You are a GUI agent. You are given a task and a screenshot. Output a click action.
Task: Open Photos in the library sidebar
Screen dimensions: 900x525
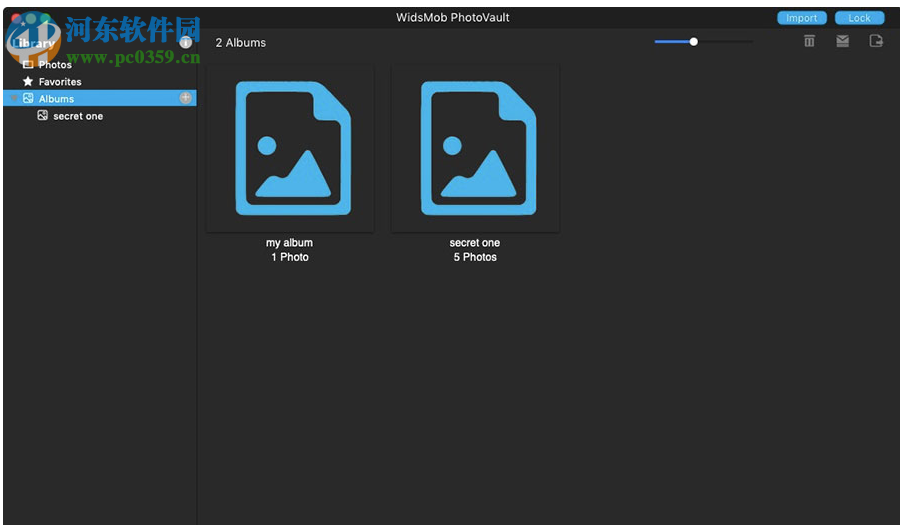point(55,65)
